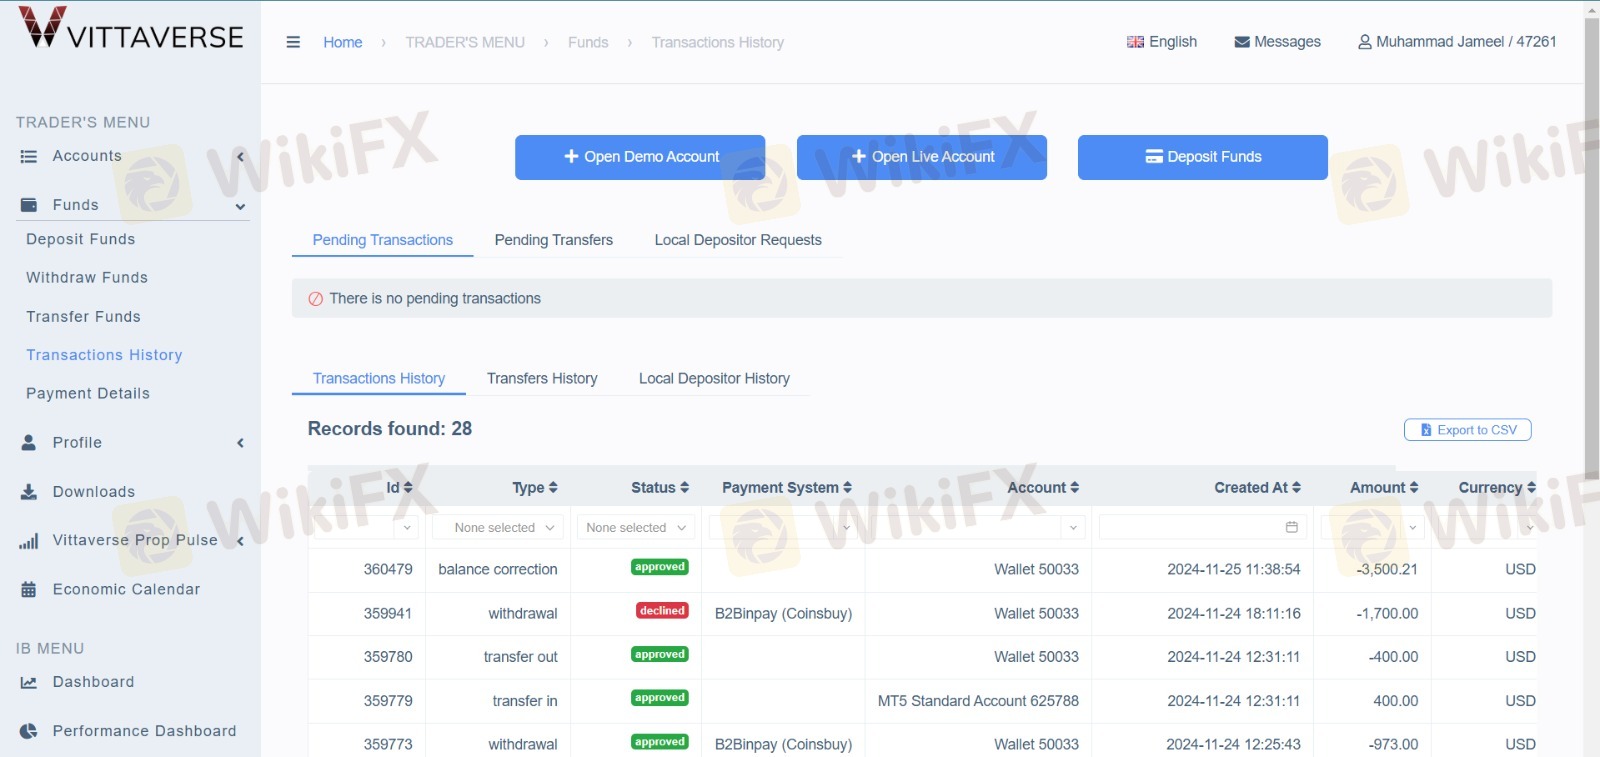Click the Withdraw Funds sidebar link

pyautogui.click(x=87, y=278)
